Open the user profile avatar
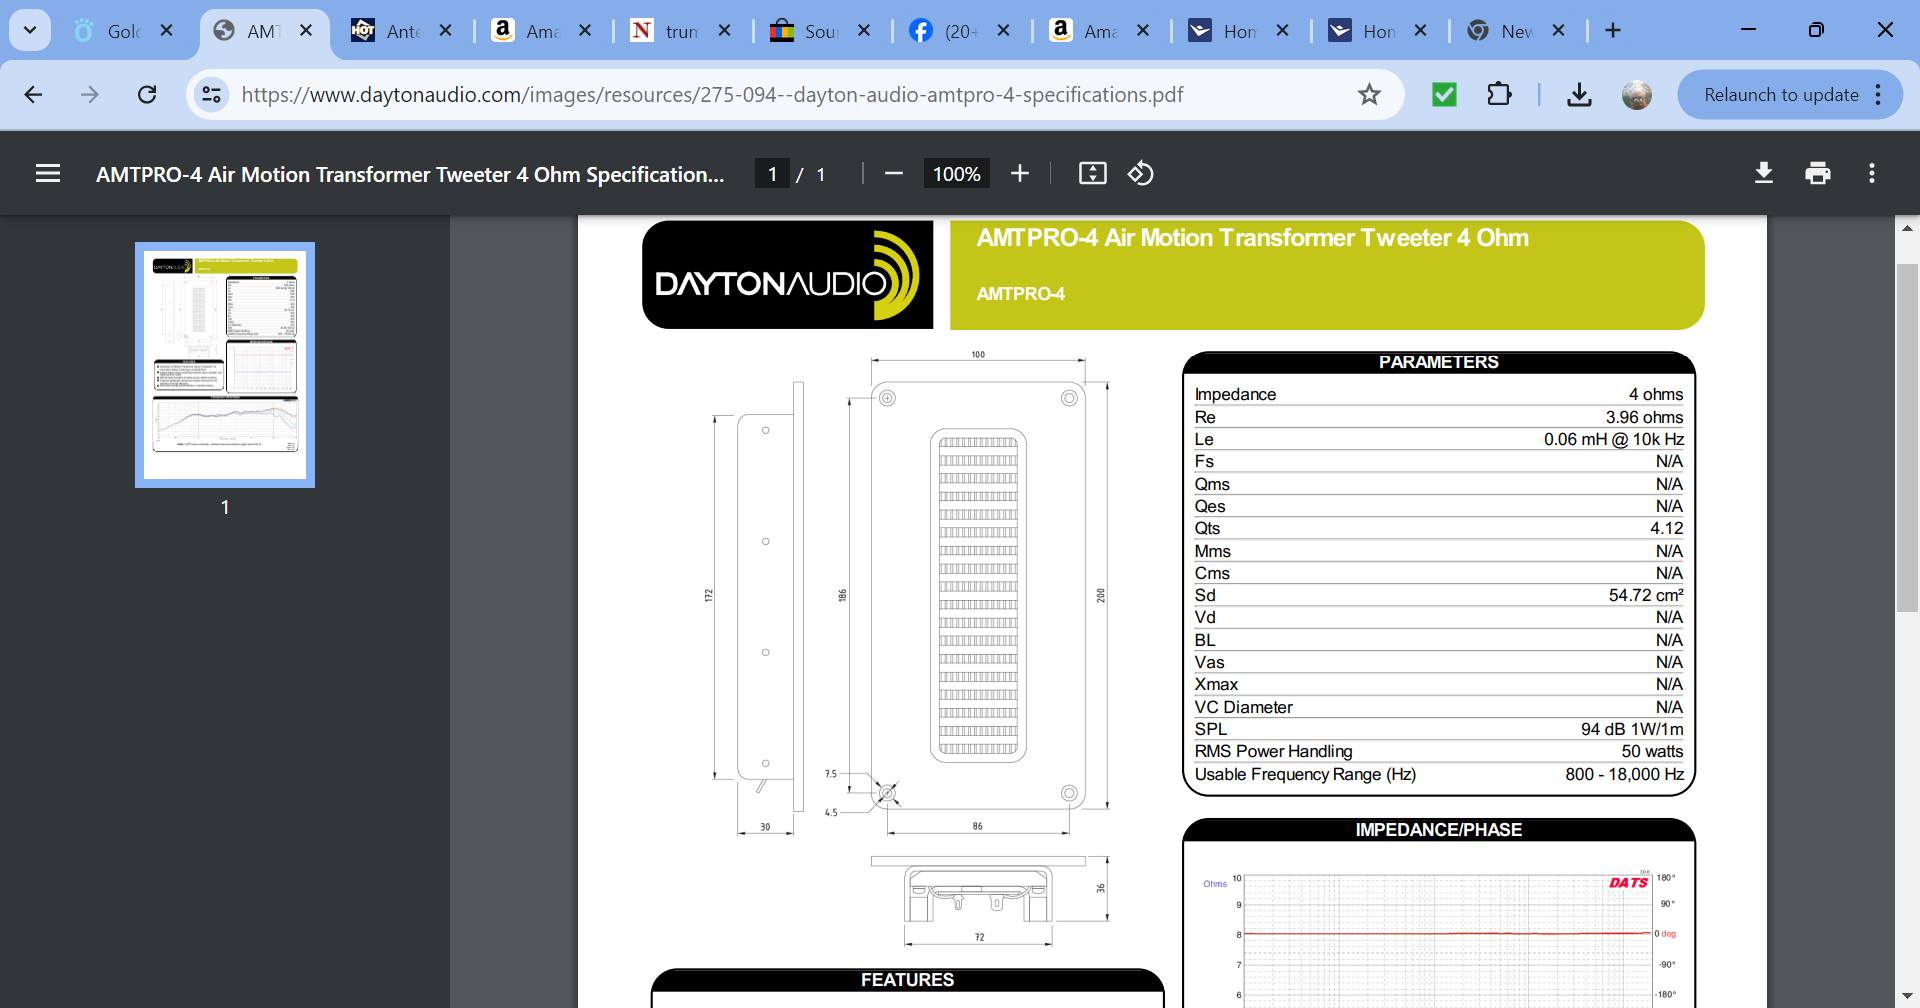Screen dimensions: 1920x1008 pos(1637,95)
